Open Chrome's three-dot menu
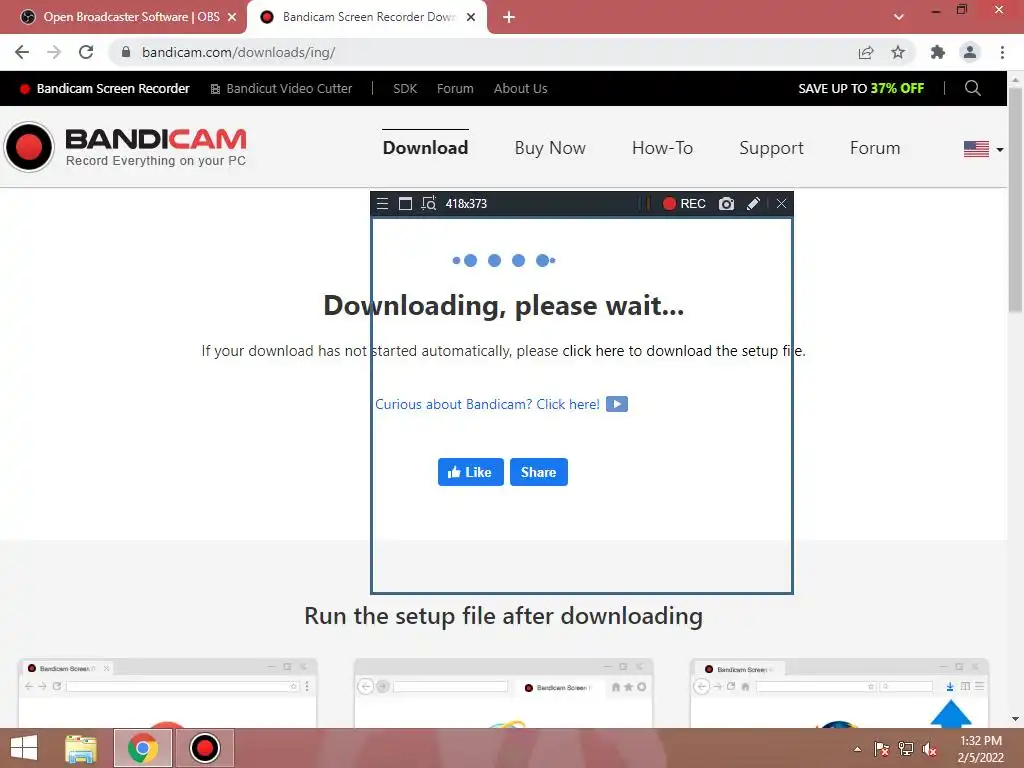Viewport: 1024px width, 768px height. tap(1002, 52)
